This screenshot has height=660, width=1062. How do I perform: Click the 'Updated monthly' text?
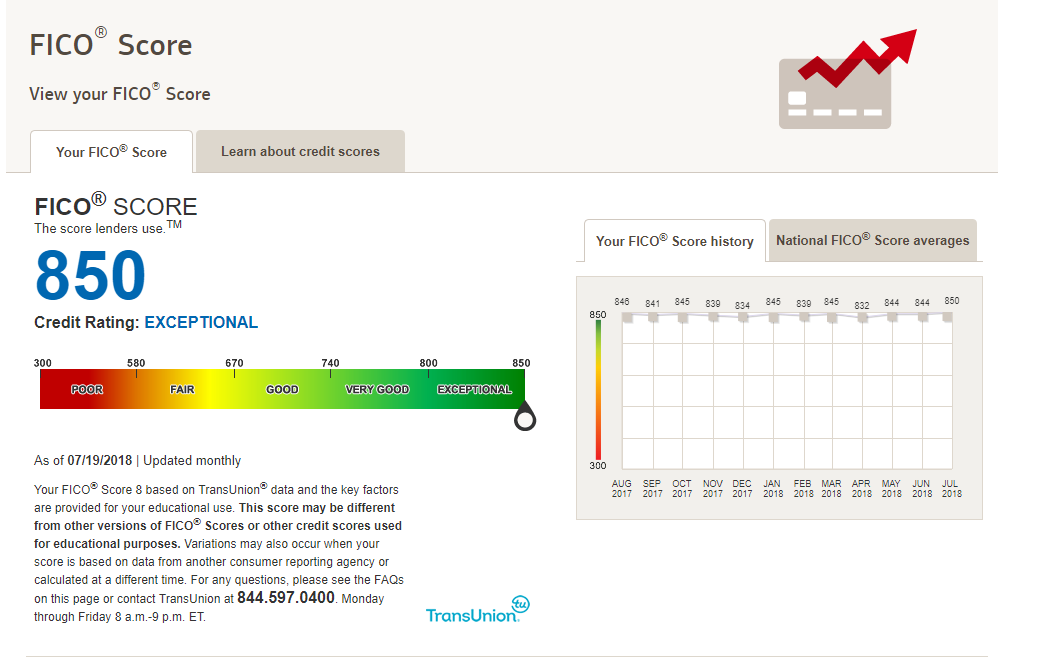pos(192,460)
